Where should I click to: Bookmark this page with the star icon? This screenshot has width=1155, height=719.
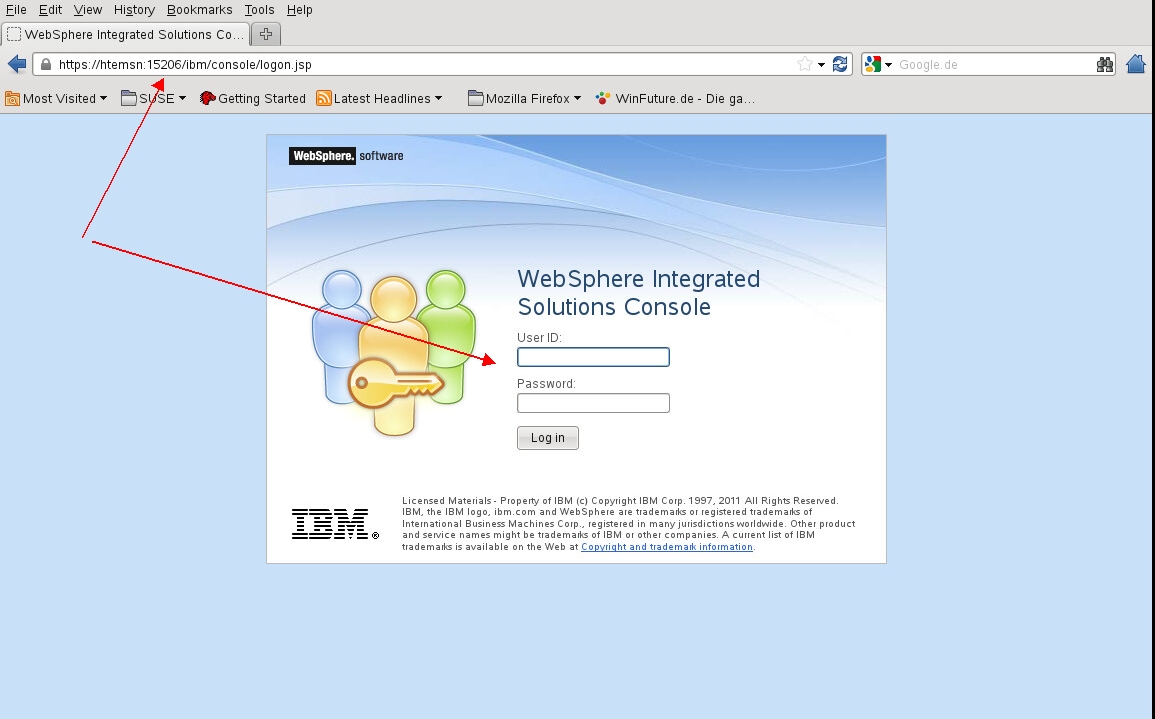tap(804, 65)
